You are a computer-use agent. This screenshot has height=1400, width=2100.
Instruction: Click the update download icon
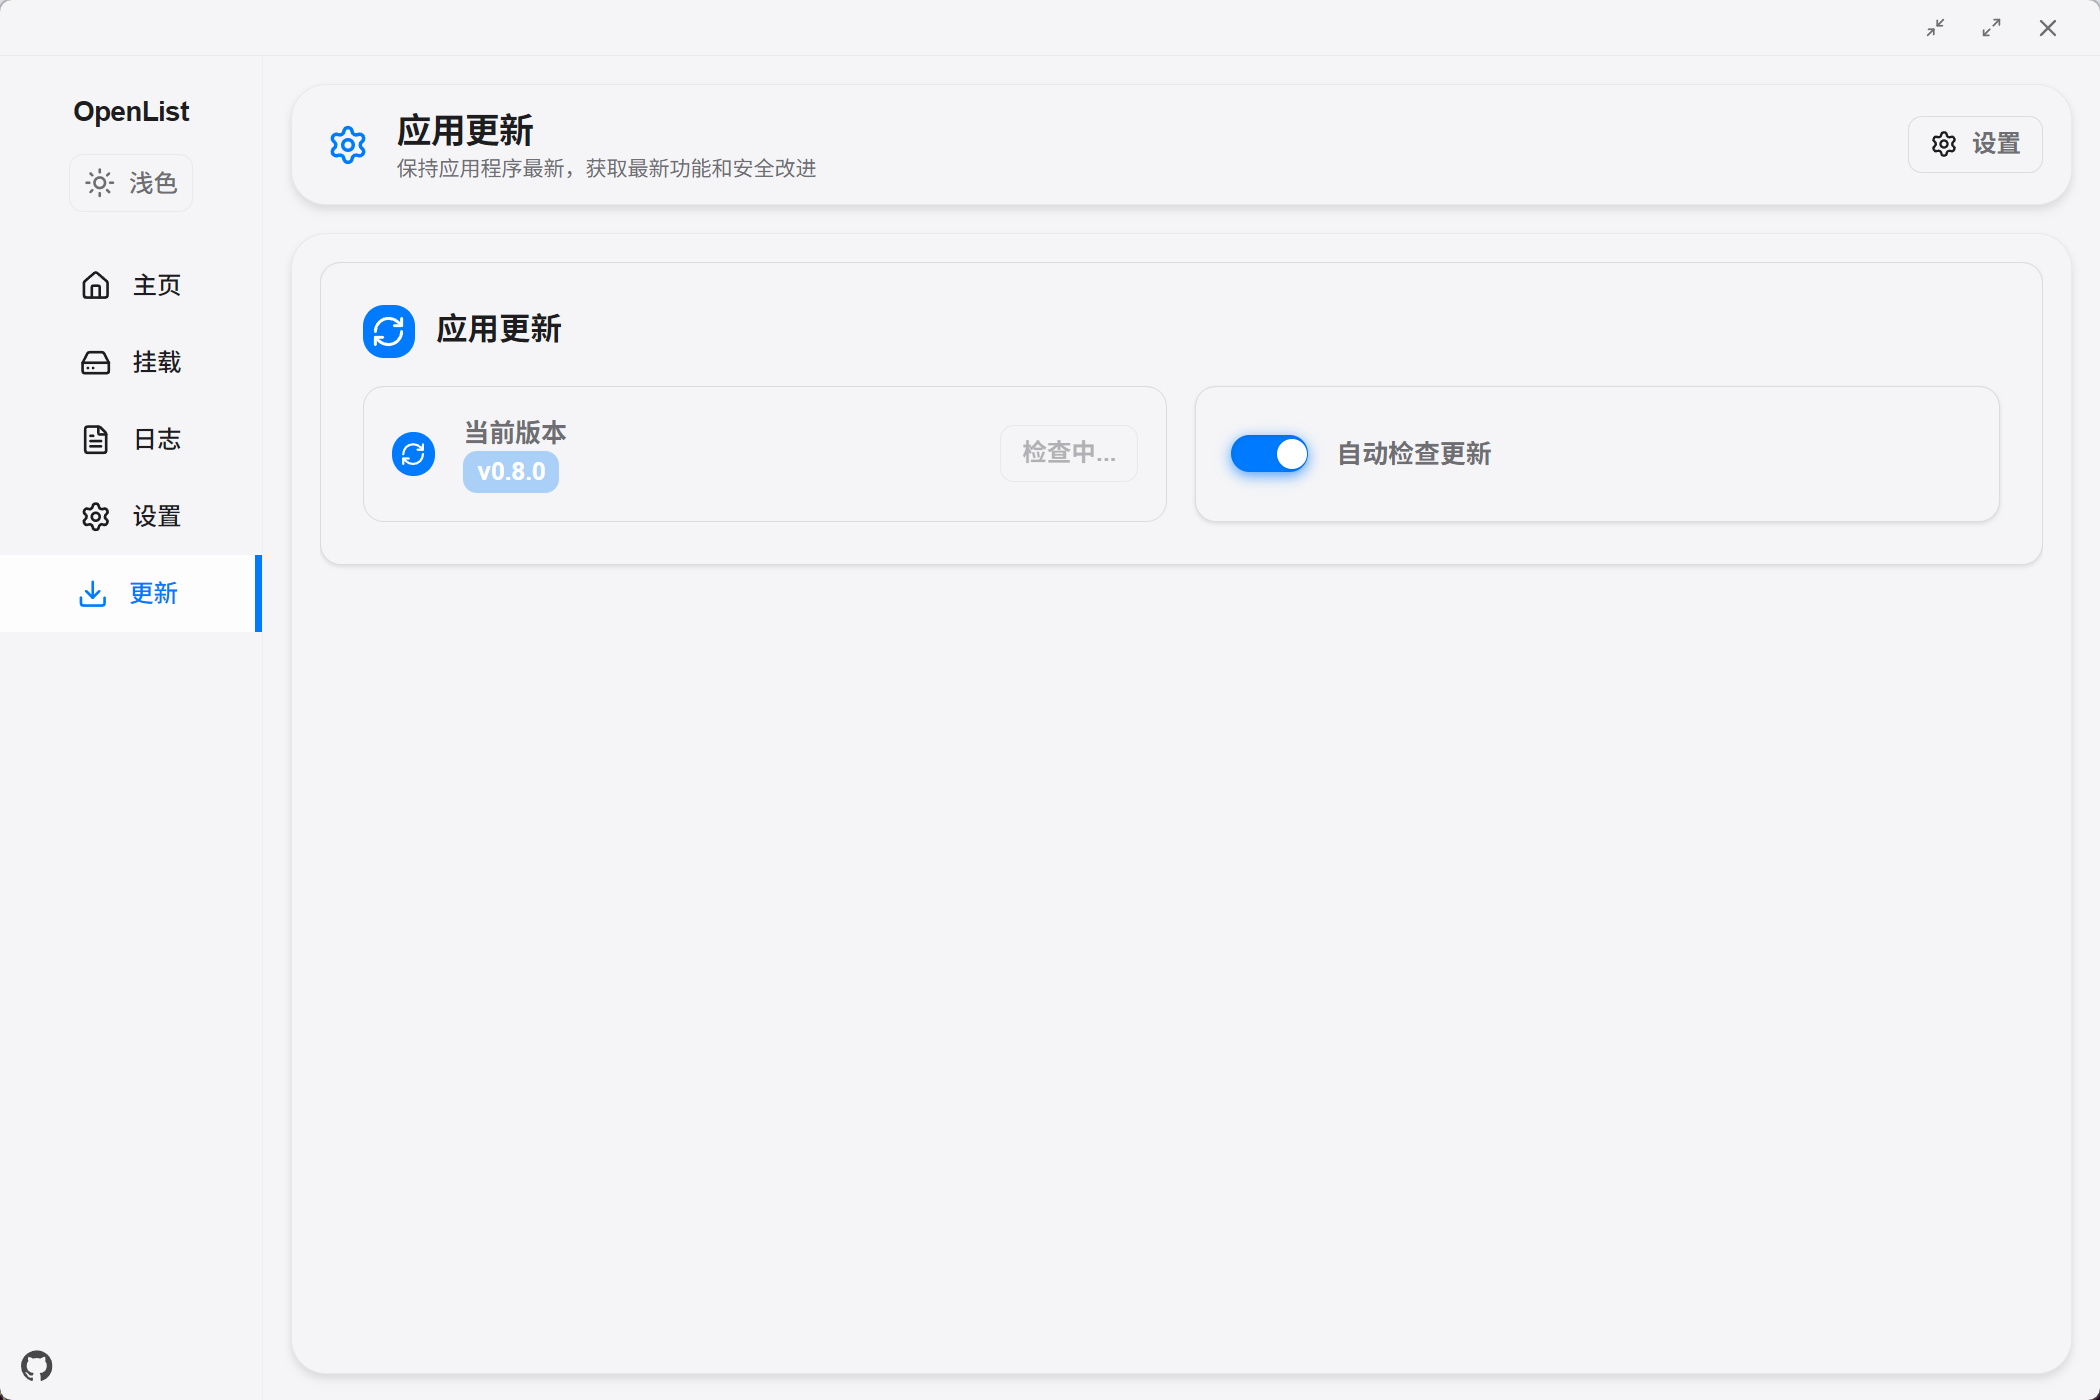93,594
